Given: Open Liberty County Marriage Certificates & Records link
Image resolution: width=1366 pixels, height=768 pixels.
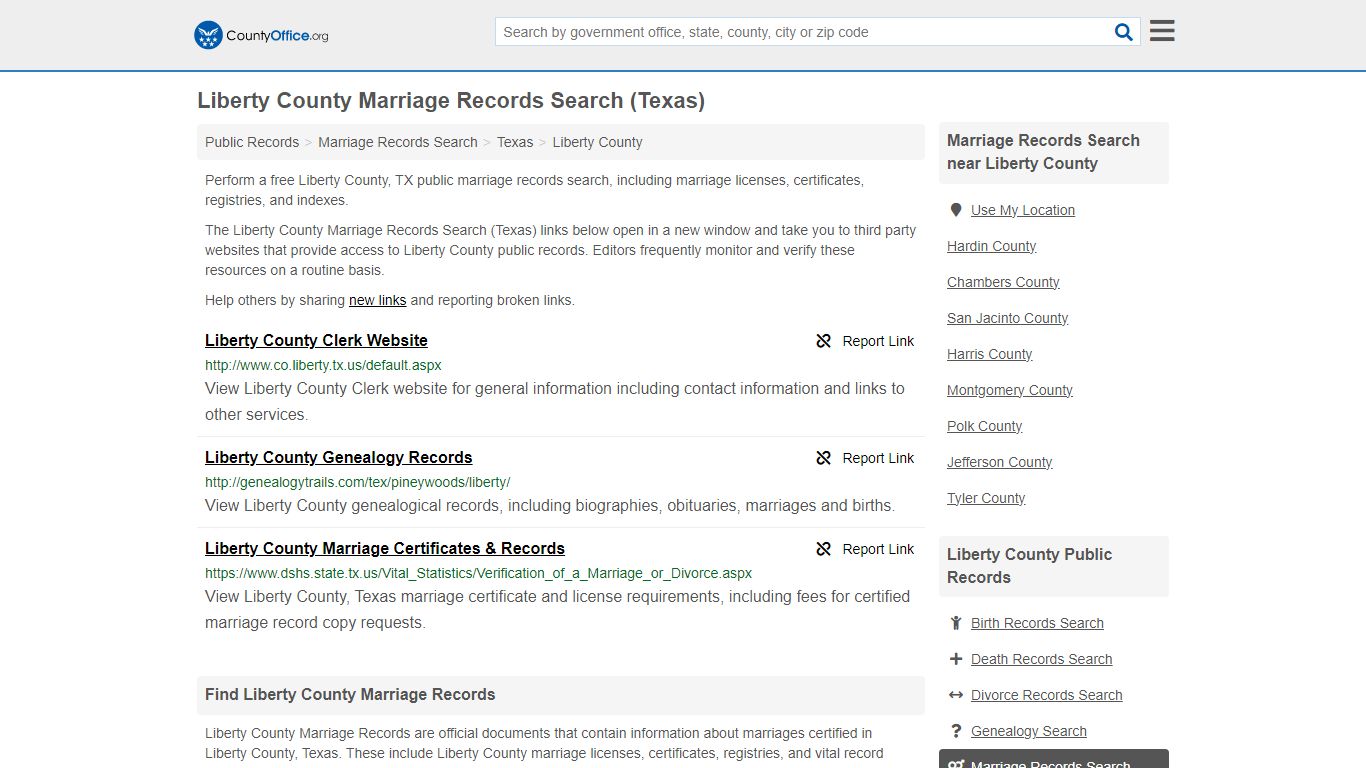Looking at the screenshot, I should [x=385, y=548].
